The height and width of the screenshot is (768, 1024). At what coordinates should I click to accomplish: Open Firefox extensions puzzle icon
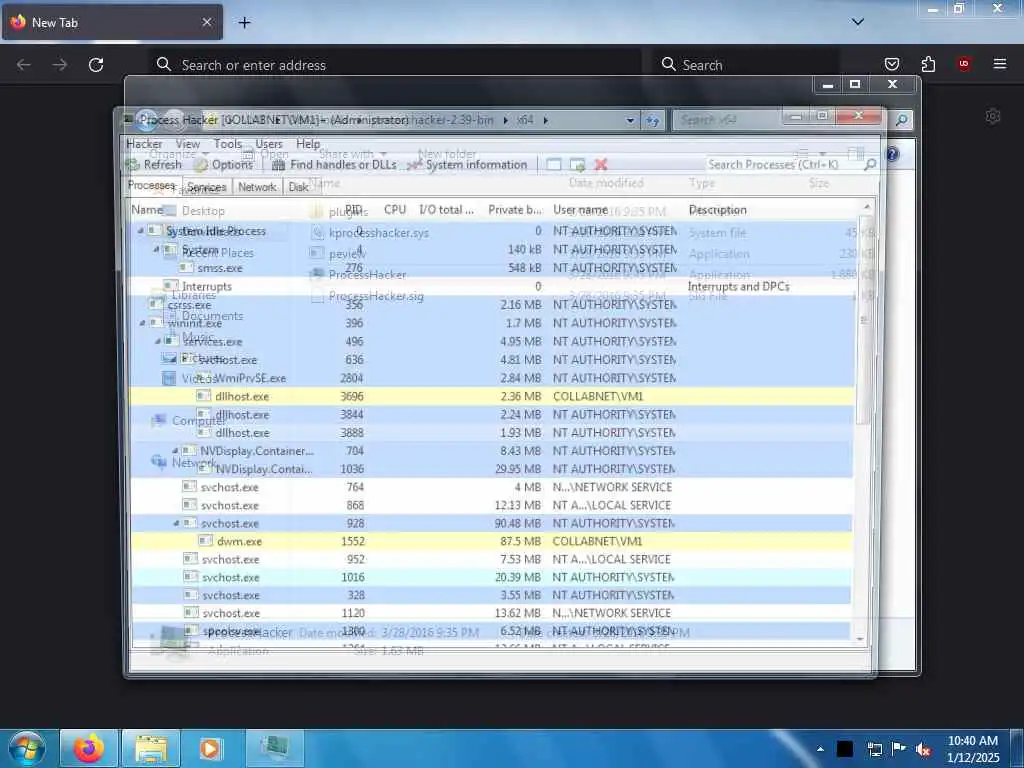[928, 64]
